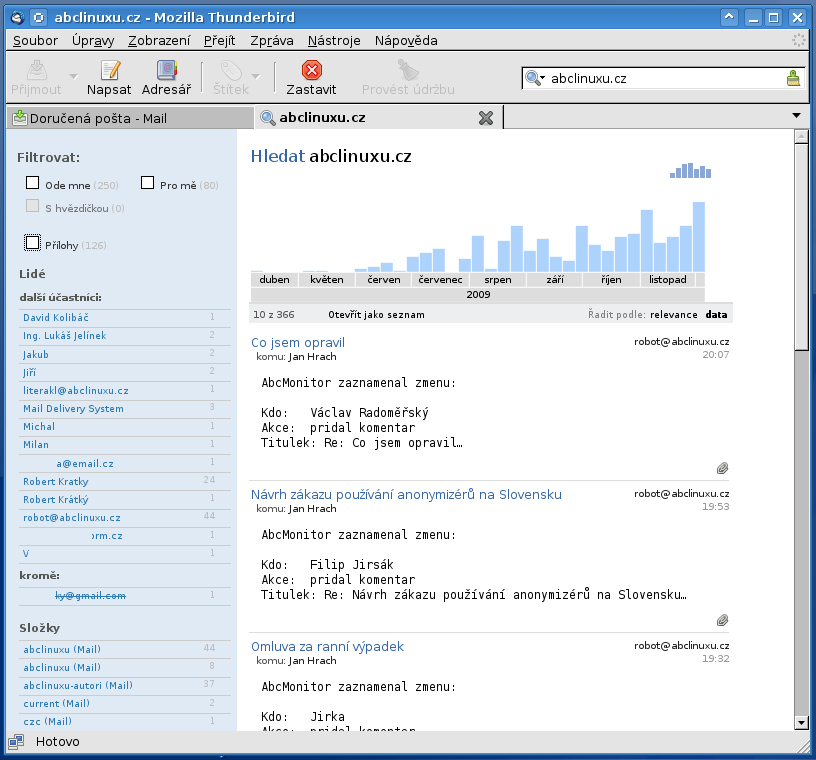Click the online status icon in status bar

(16, 741)
